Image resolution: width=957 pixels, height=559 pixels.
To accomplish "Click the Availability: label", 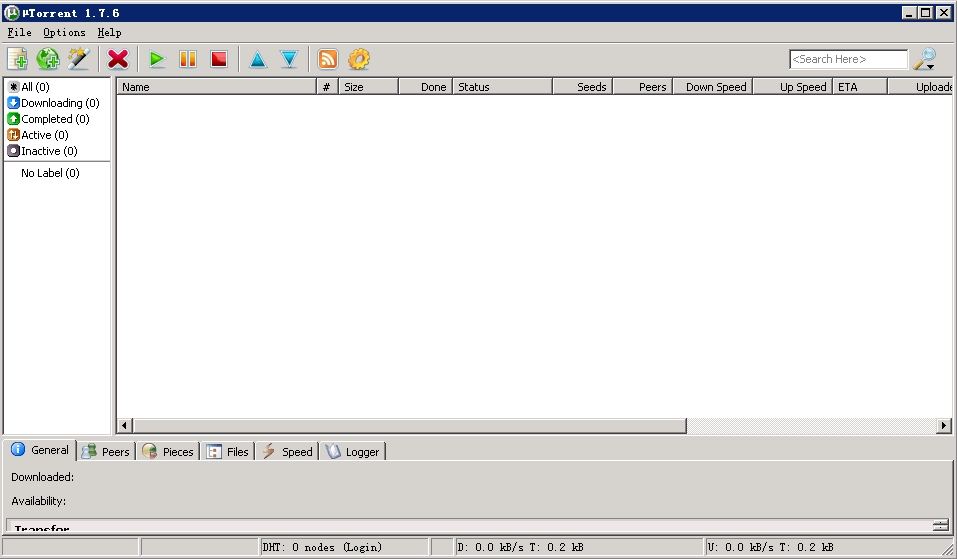I will coord(38,500).
